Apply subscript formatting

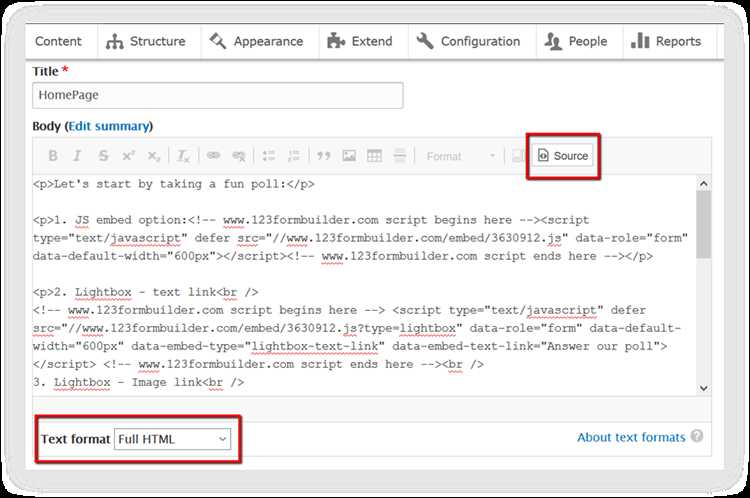coord(154,156)
